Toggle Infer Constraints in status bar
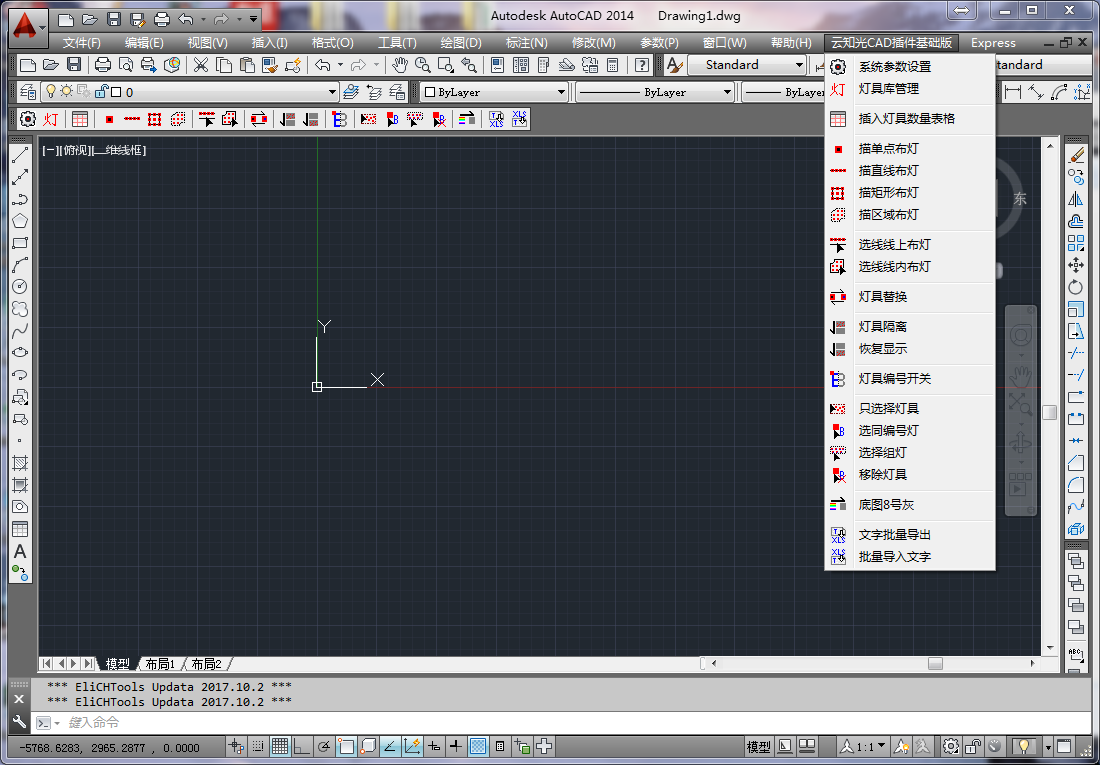 click(x=236, y=746)
